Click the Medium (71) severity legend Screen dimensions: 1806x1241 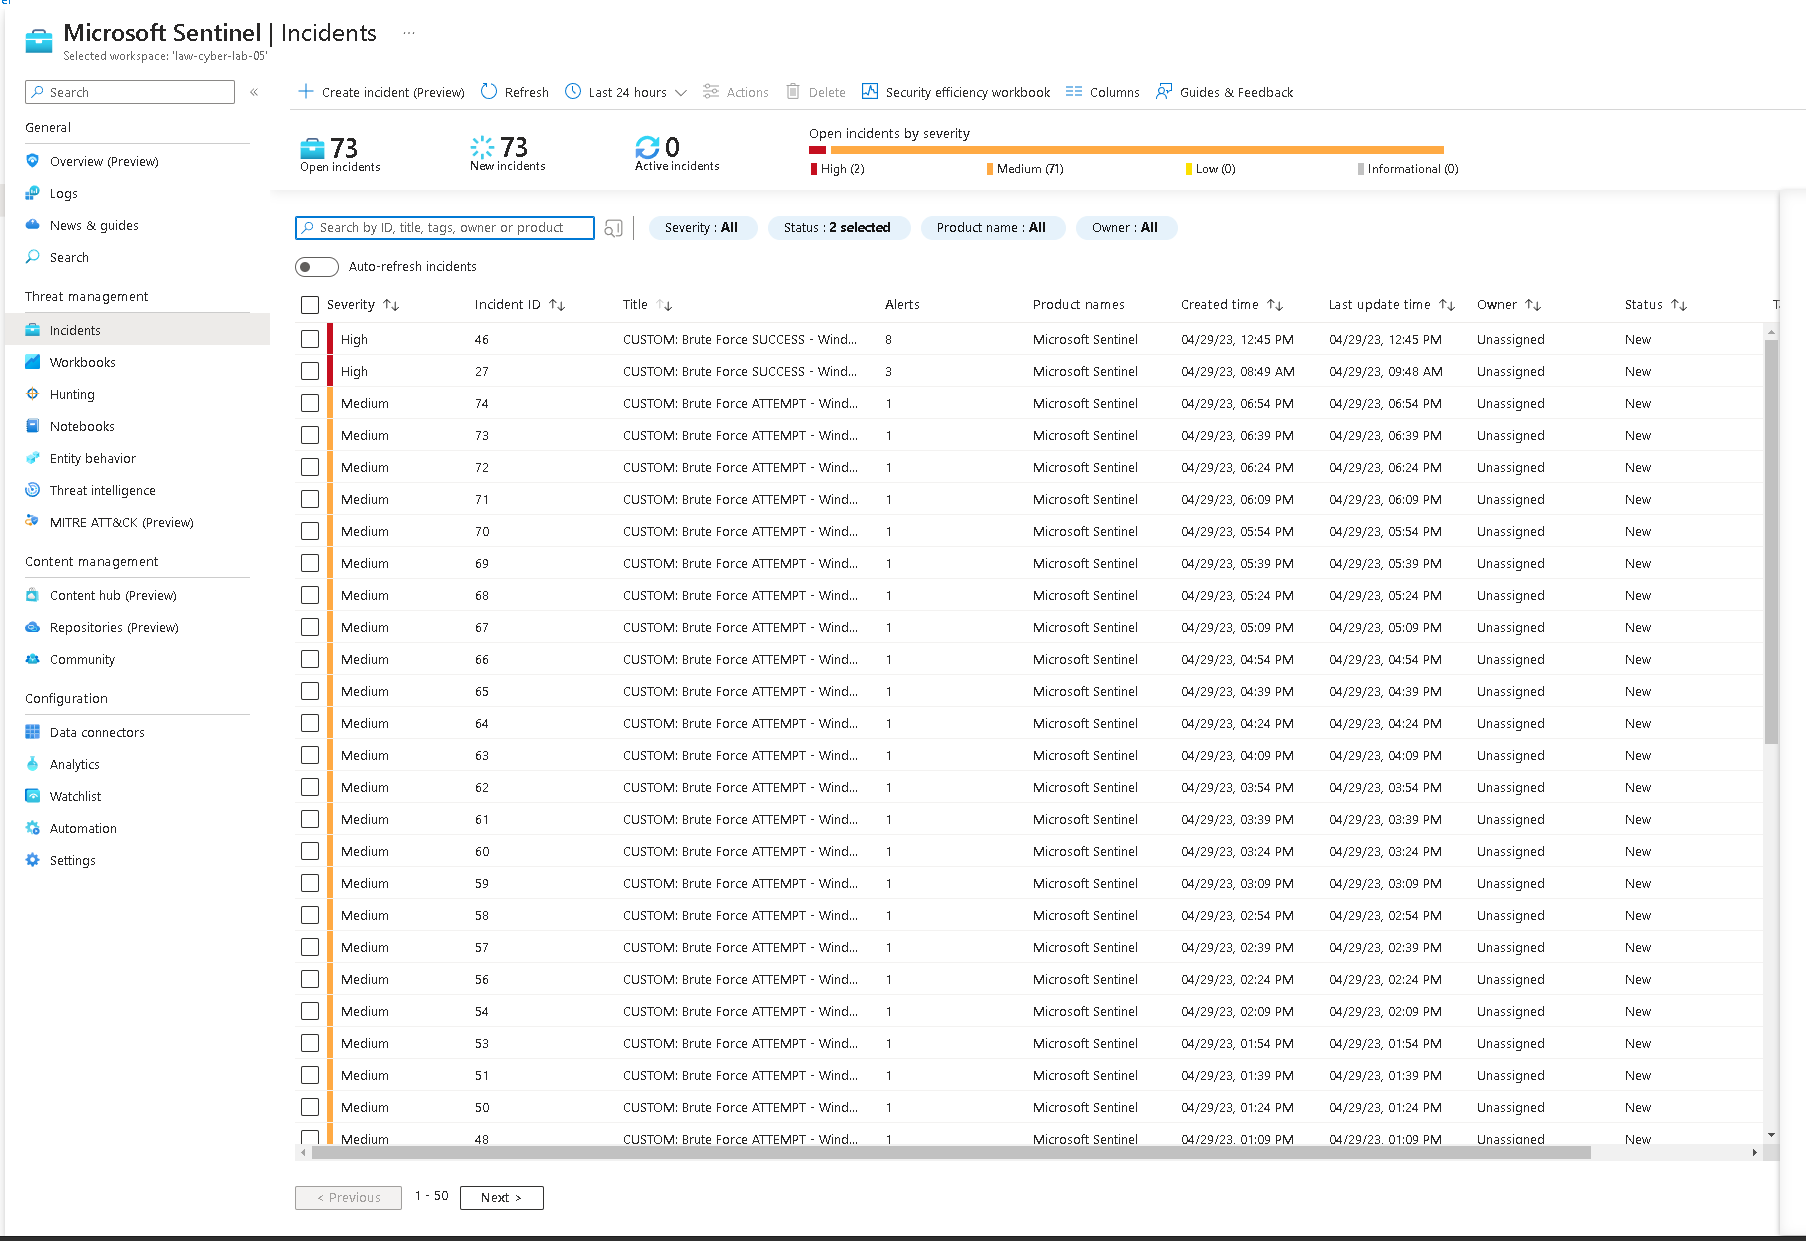pos(1025,169)
